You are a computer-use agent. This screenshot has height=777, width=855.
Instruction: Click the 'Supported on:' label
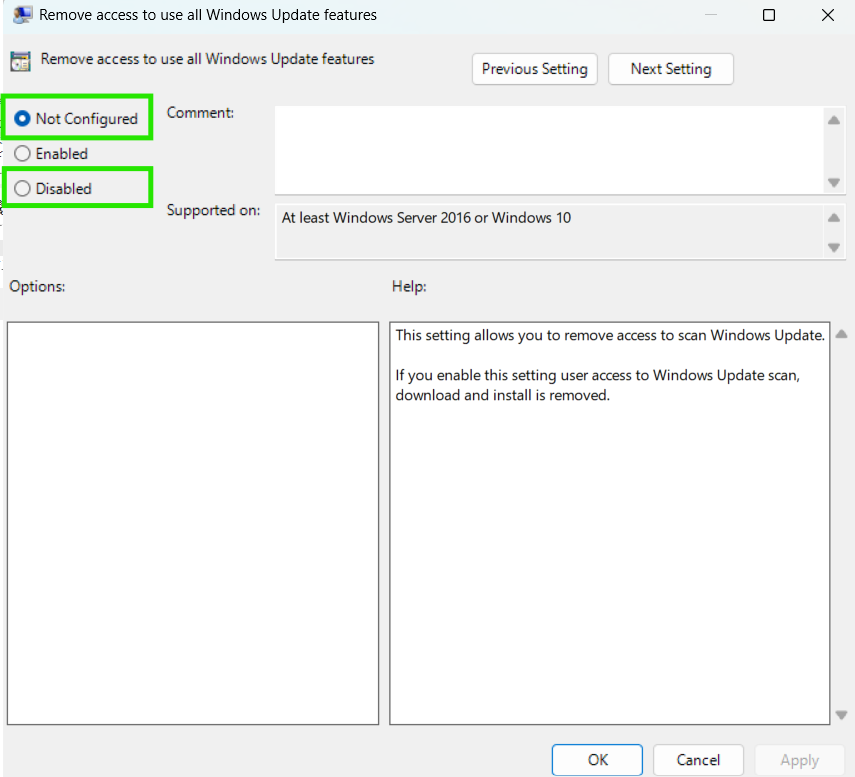(213, 210)
